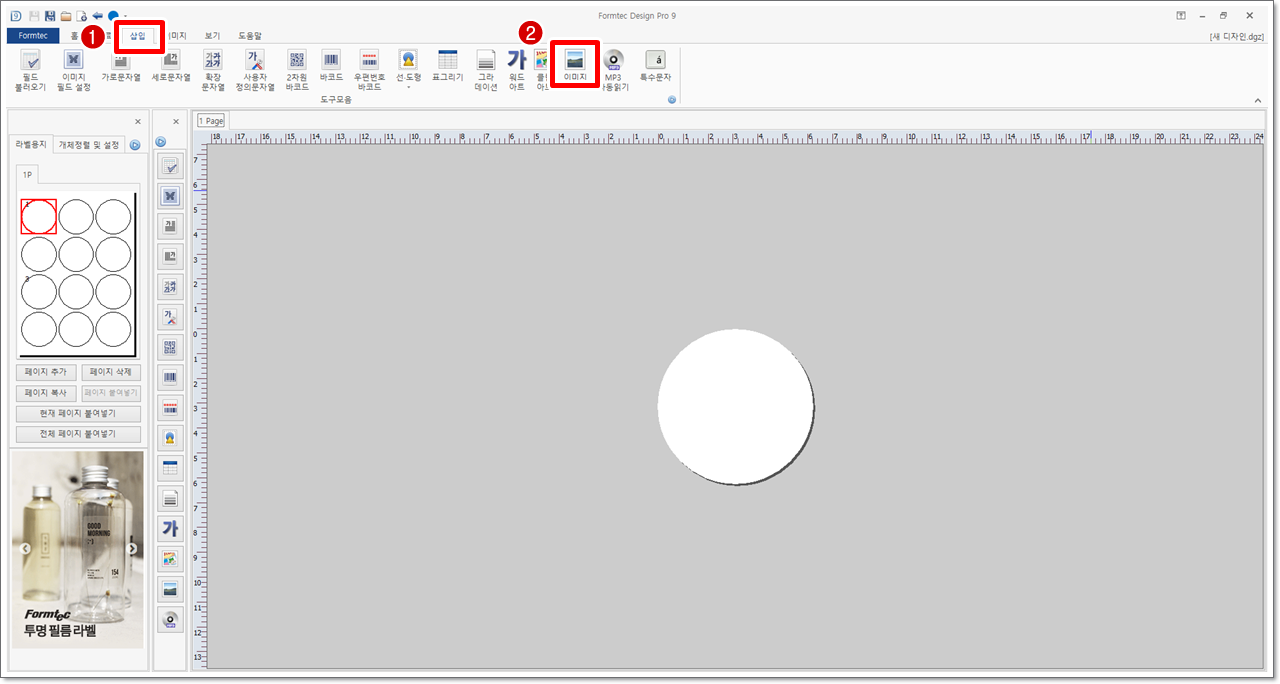Image resolution: width=1280 pixels, height=684 pixels.
Task: Click the 필드 불러오기 ribbon icon
Action: (30, 70)
